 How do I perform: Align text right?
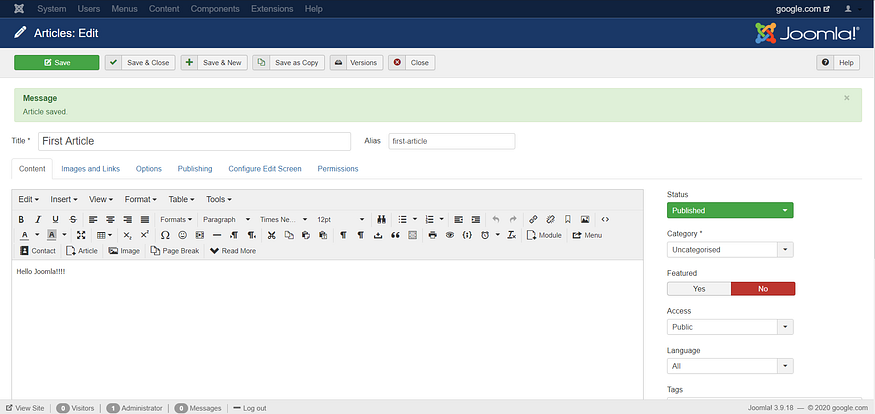click(x=128, y=219)
